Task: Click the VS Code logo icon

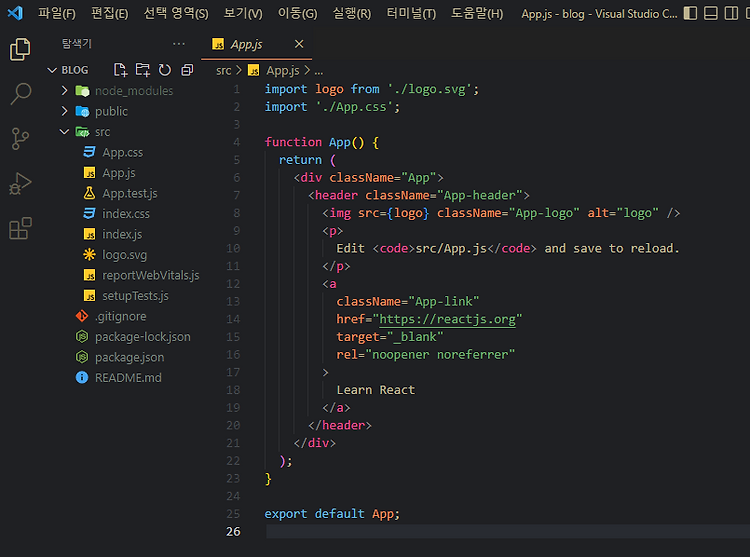Action: pyautogui.click(x=15, y=13)
